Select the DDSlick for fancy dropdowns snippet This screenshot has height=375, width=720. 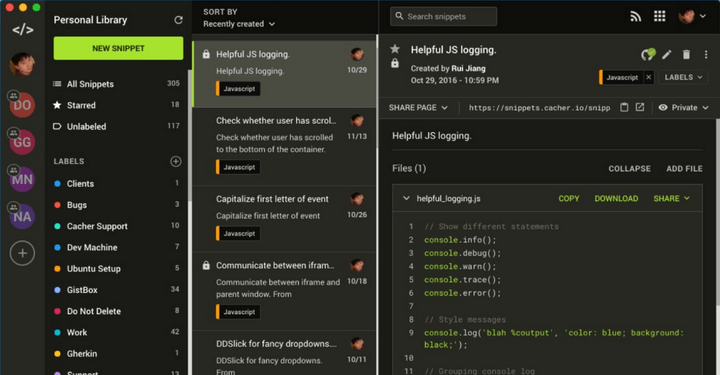pyautogui.click(x=284, y=353)
